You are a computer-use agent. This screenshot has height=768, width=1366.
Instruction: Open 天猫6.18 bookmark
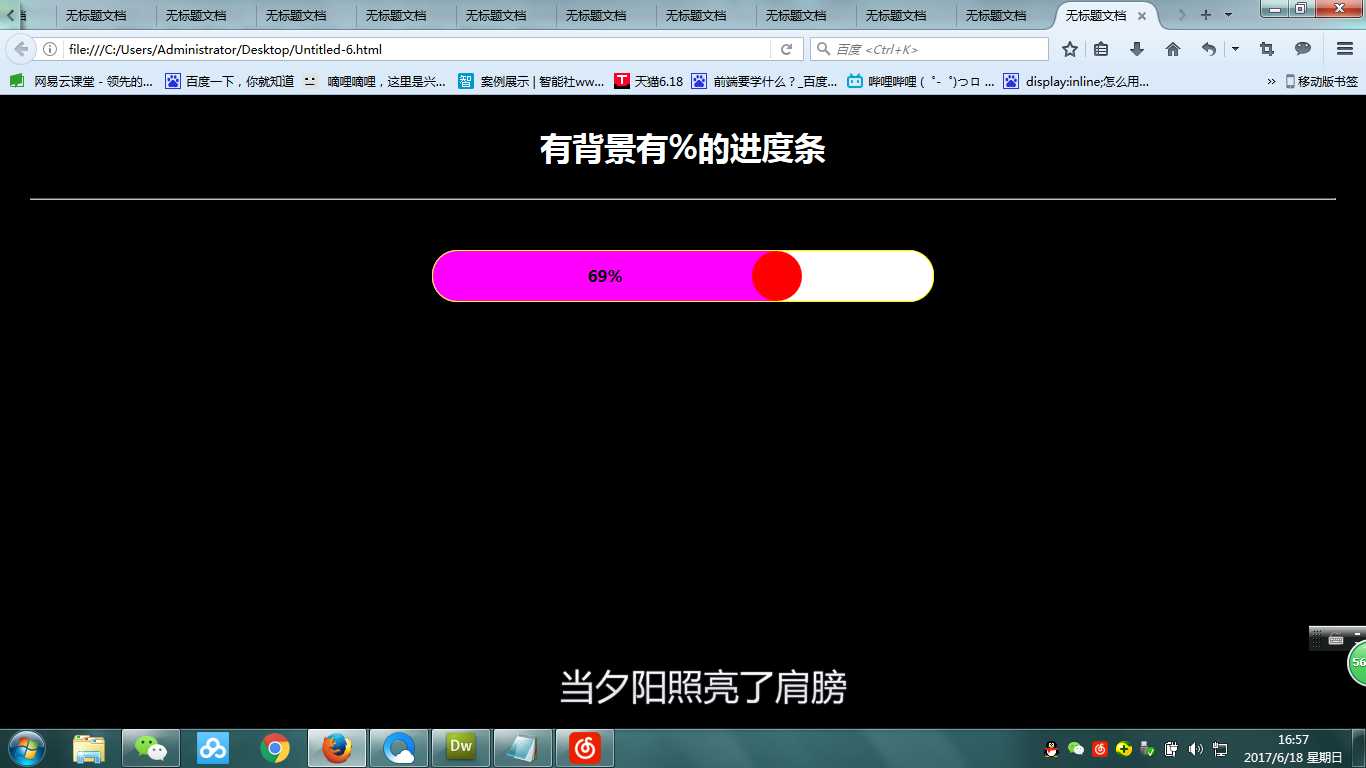pos(648,82)
